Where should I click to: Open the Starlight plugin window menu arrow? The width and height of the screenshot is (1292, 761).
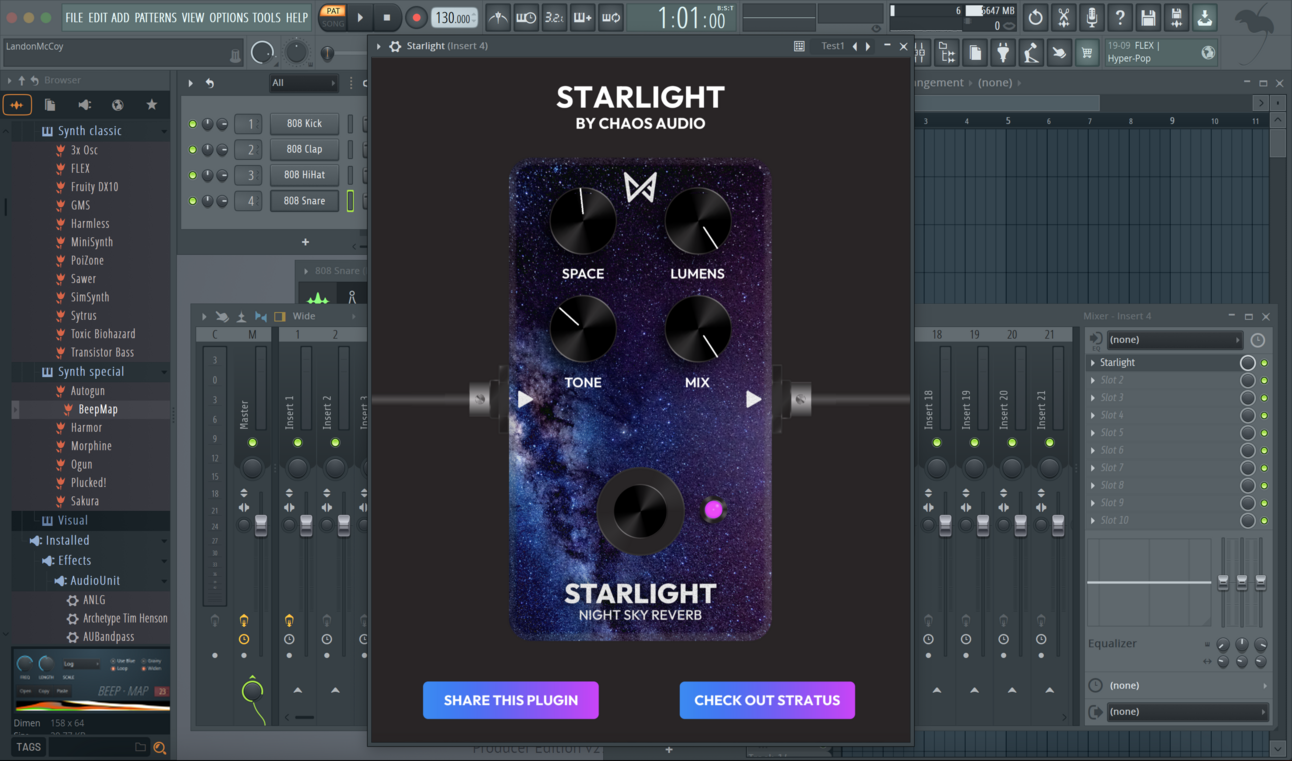click(x=379, y=46)
